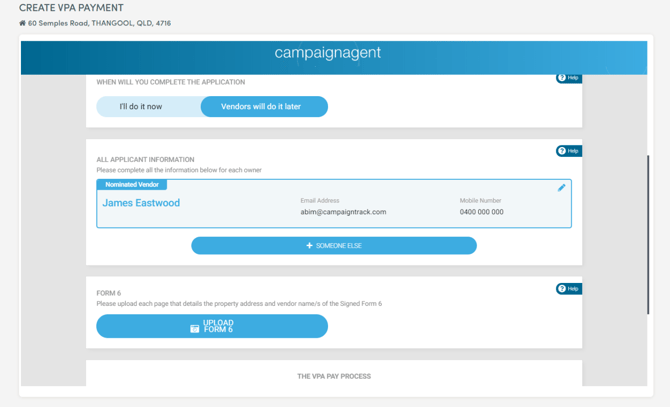This screenshot has height=407, width=670.
Task: Click the home icon beside property address
Action: [22, 23]
